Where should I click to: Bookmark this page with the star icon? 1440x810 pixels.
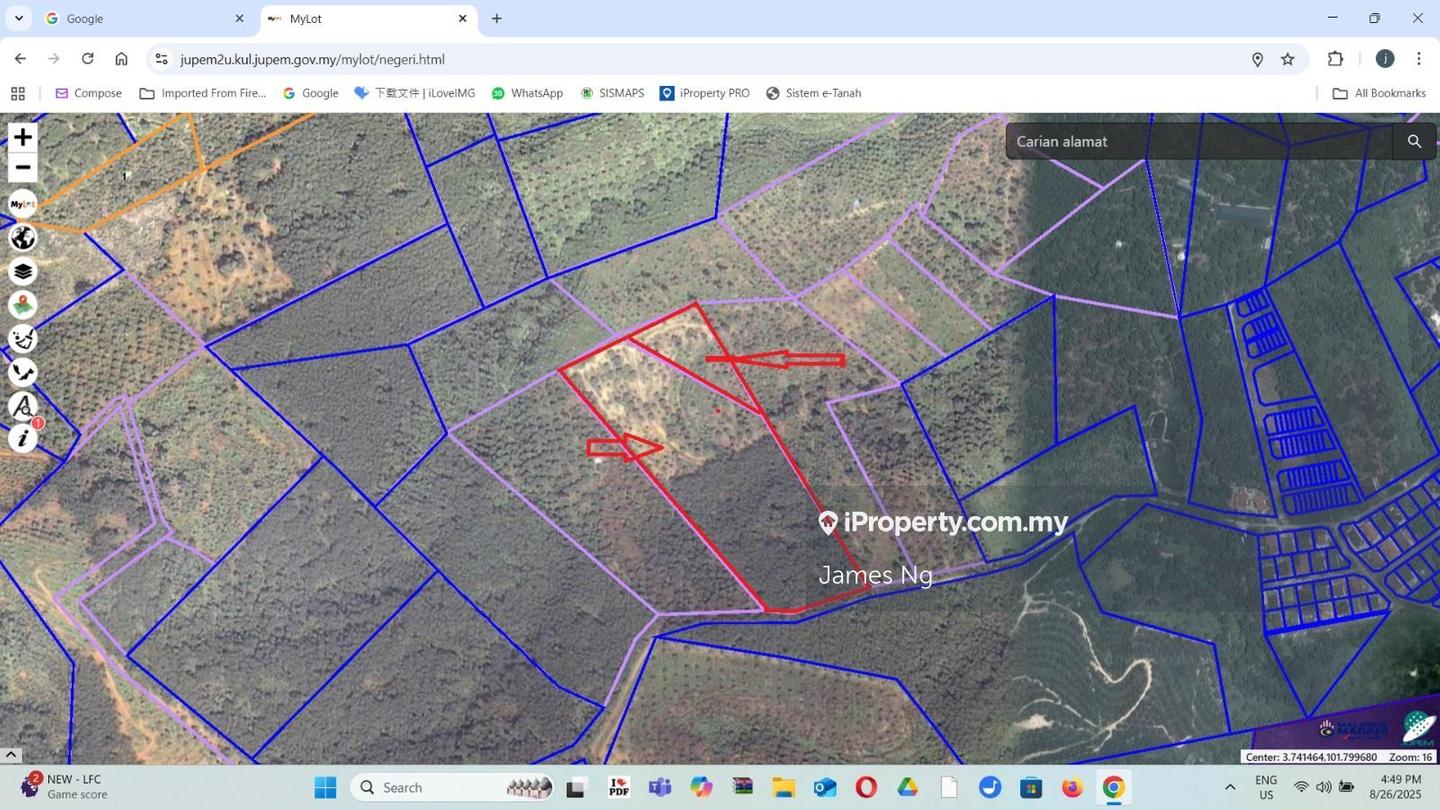[1288, 60]
